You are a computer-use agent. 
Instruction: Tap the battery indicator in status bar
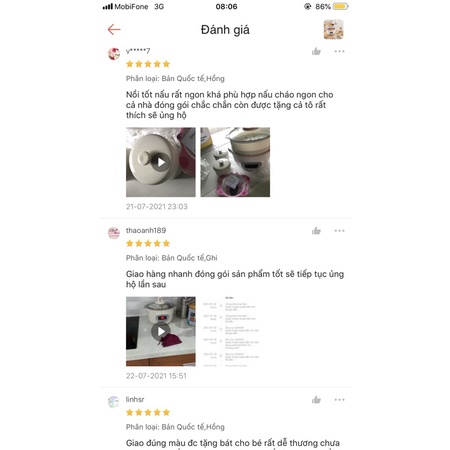[340, 6]
